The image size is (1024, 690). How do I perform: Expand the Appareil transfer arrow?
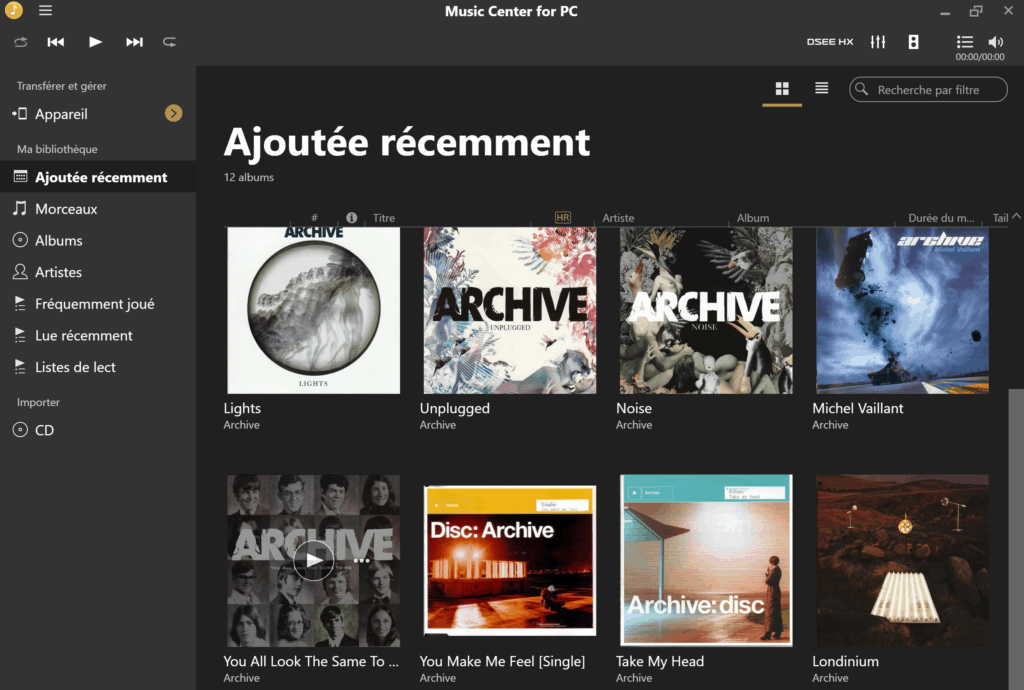click(x=174, y=113)
